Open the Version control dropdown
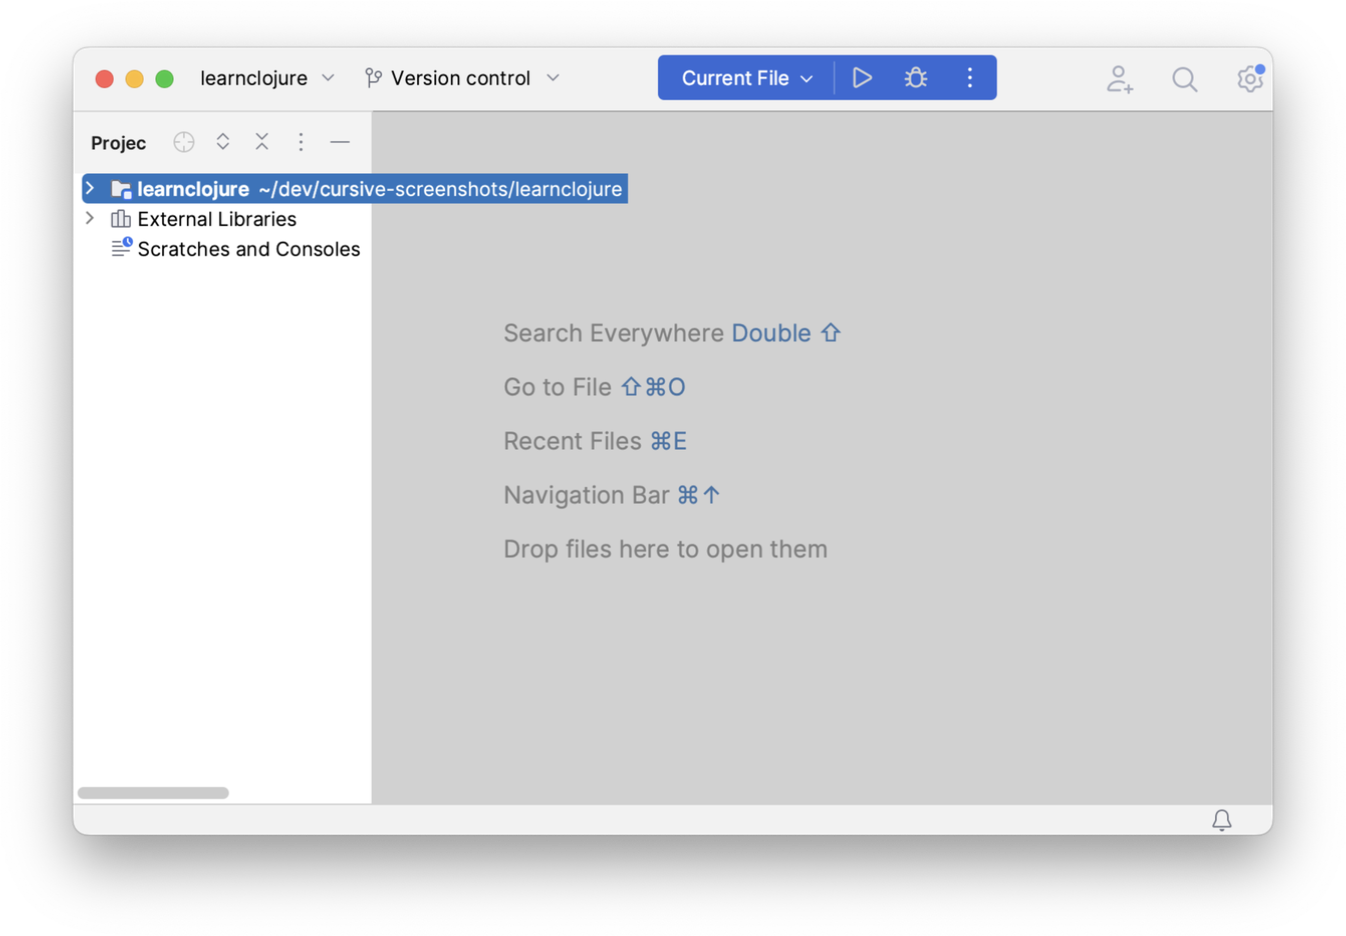The height and width of the screenshot is (936, 1346). coord(462,78)
